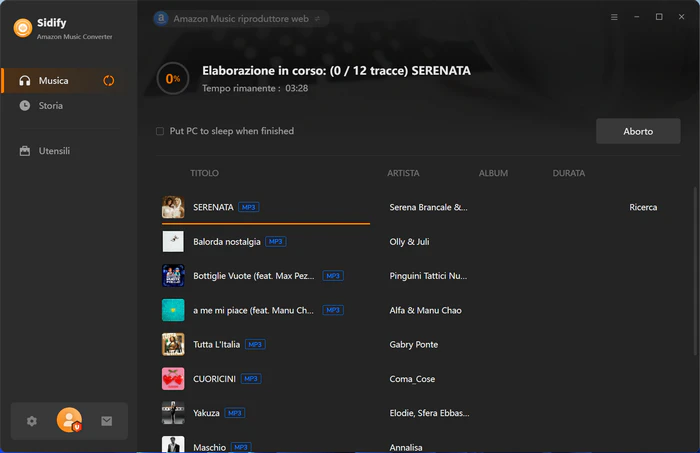Click the MP3 badge next to Yakuza
The width and height of the screenshot is (700, 453).
point(235,413)
